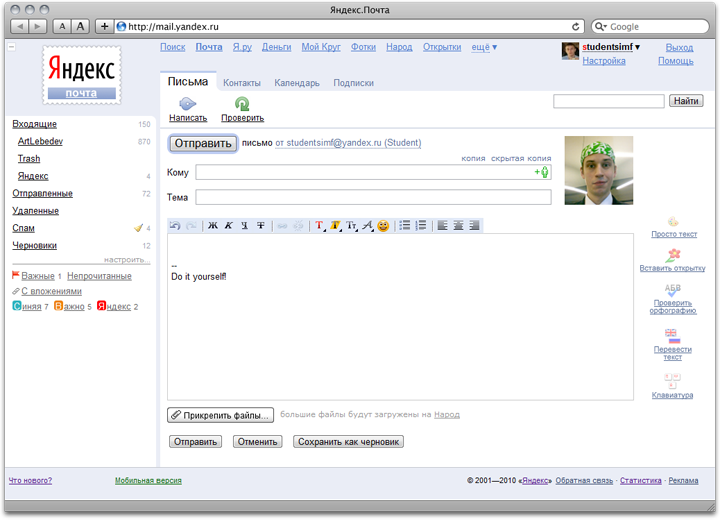Expand the 'ещё' services dropdown
720x524 pixels.
[x=484, y=47]
